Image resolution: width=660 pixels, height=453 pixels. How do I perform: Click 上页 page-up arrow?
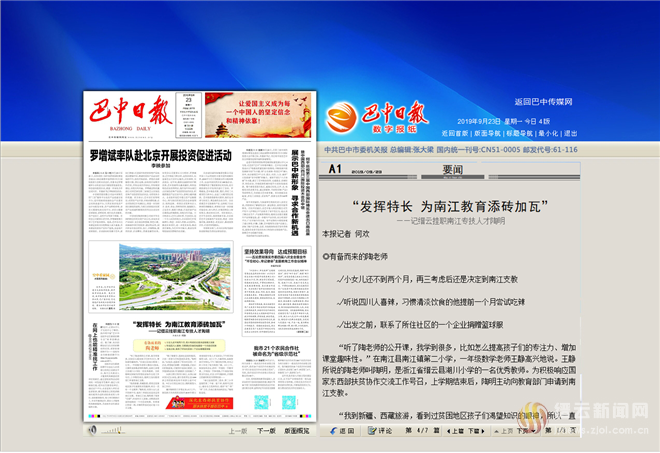pos(504,431)
